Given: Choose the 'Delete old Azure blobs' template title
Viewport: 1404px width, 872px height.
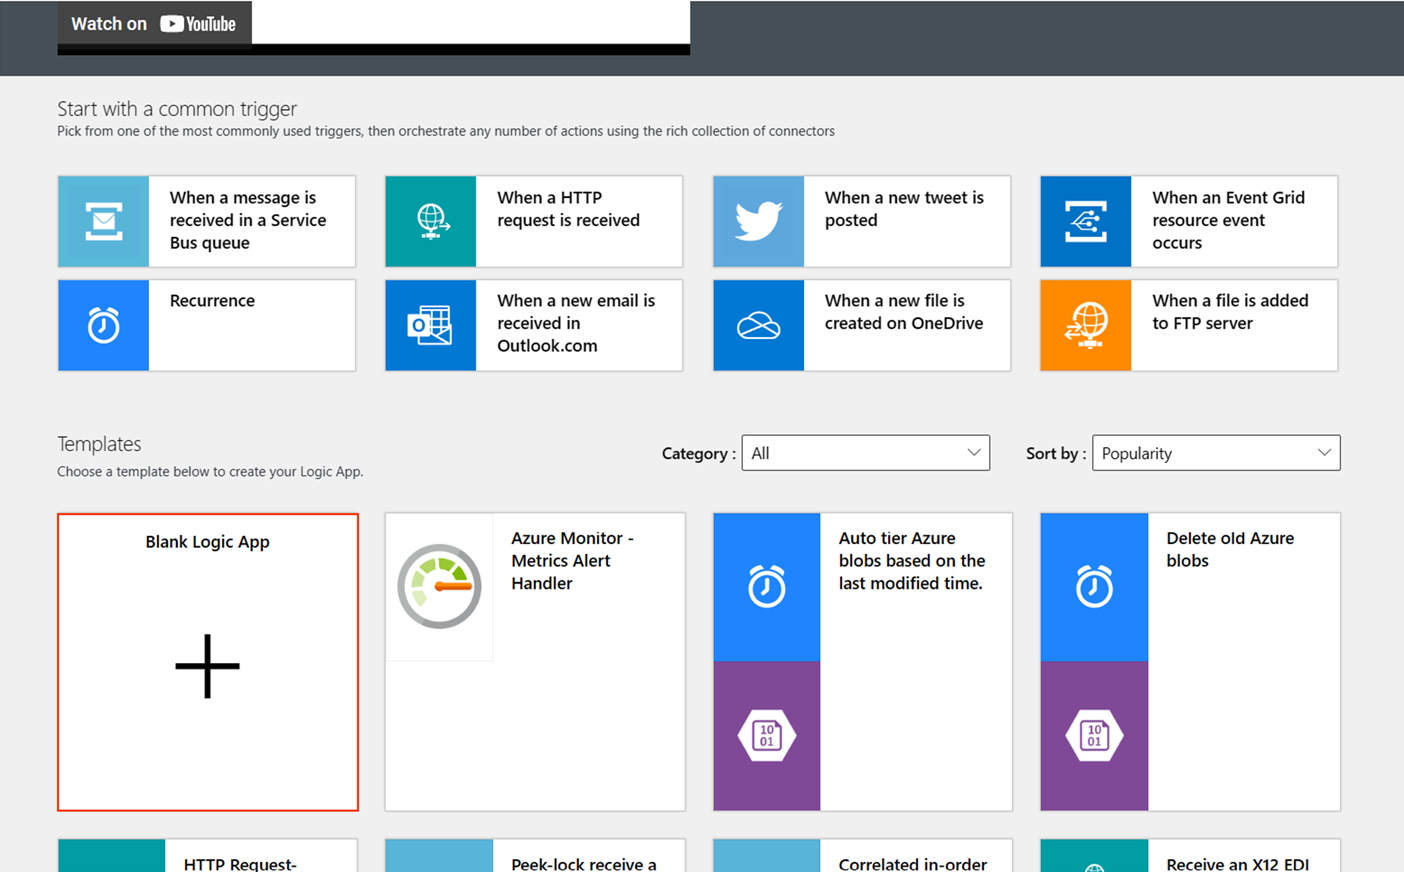Looking at the screenshot, I should (x=1230, y=549).
